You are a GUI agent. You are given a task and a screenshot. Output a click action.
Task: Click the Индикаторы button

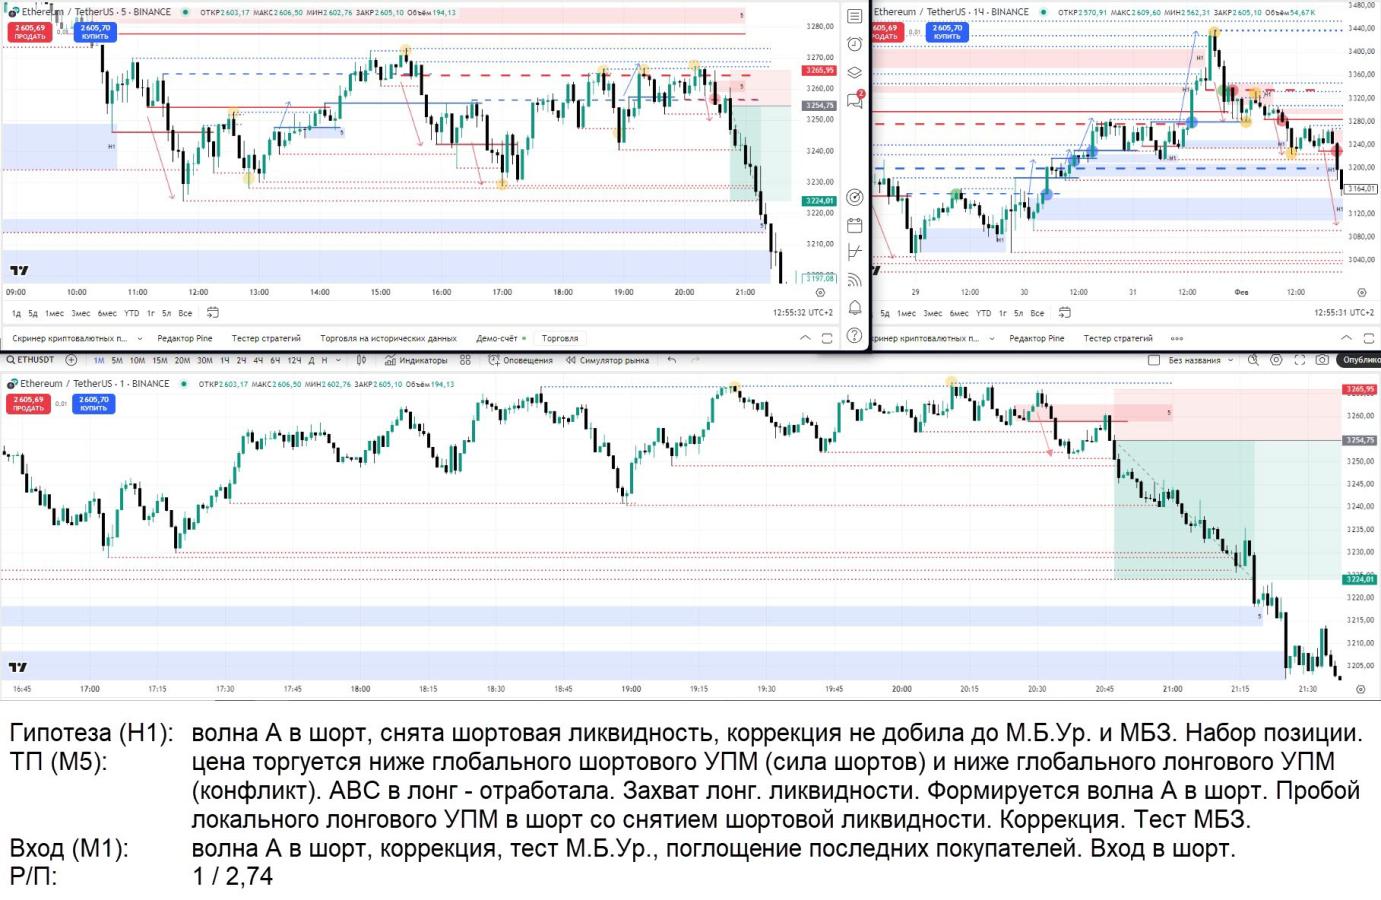[416, 360]
